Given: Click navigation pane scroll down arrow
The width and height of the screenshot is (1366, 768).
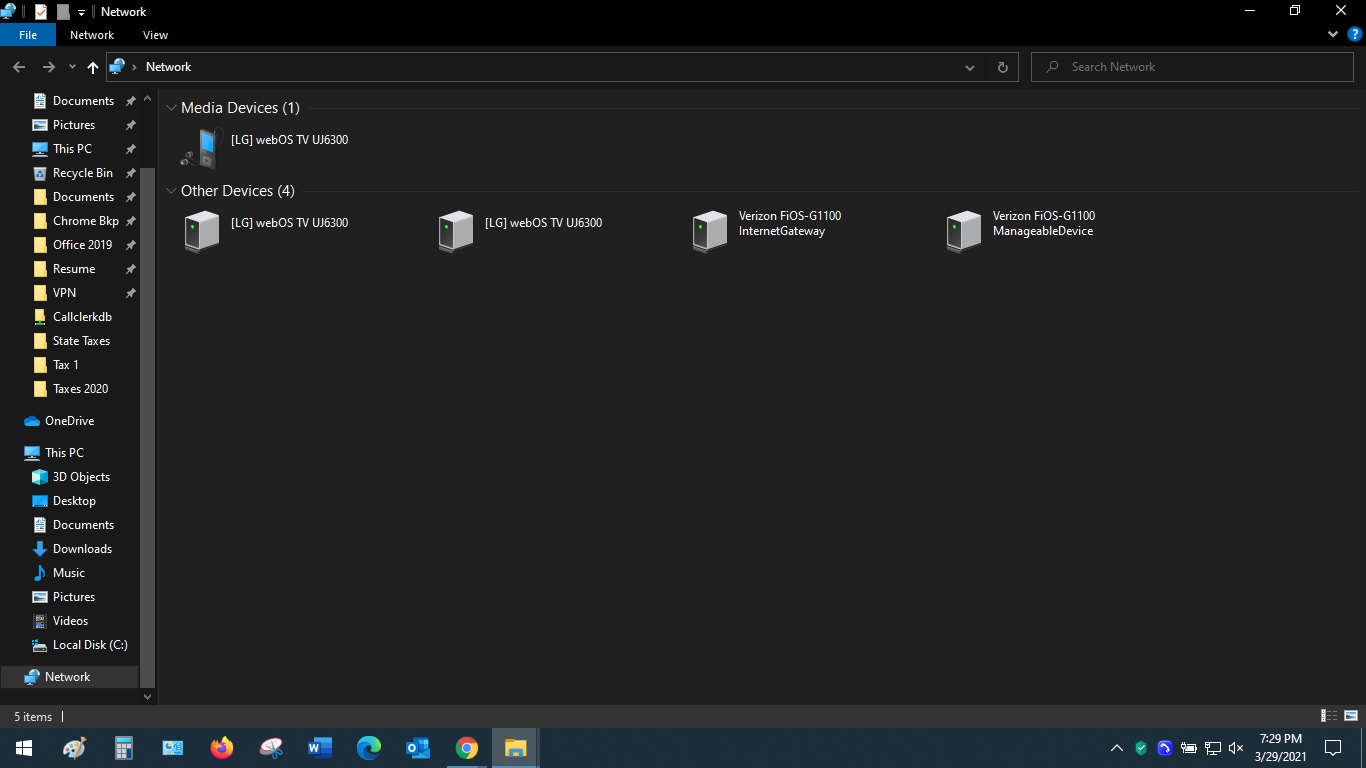Looking at the screenshot, I should 148,697.
